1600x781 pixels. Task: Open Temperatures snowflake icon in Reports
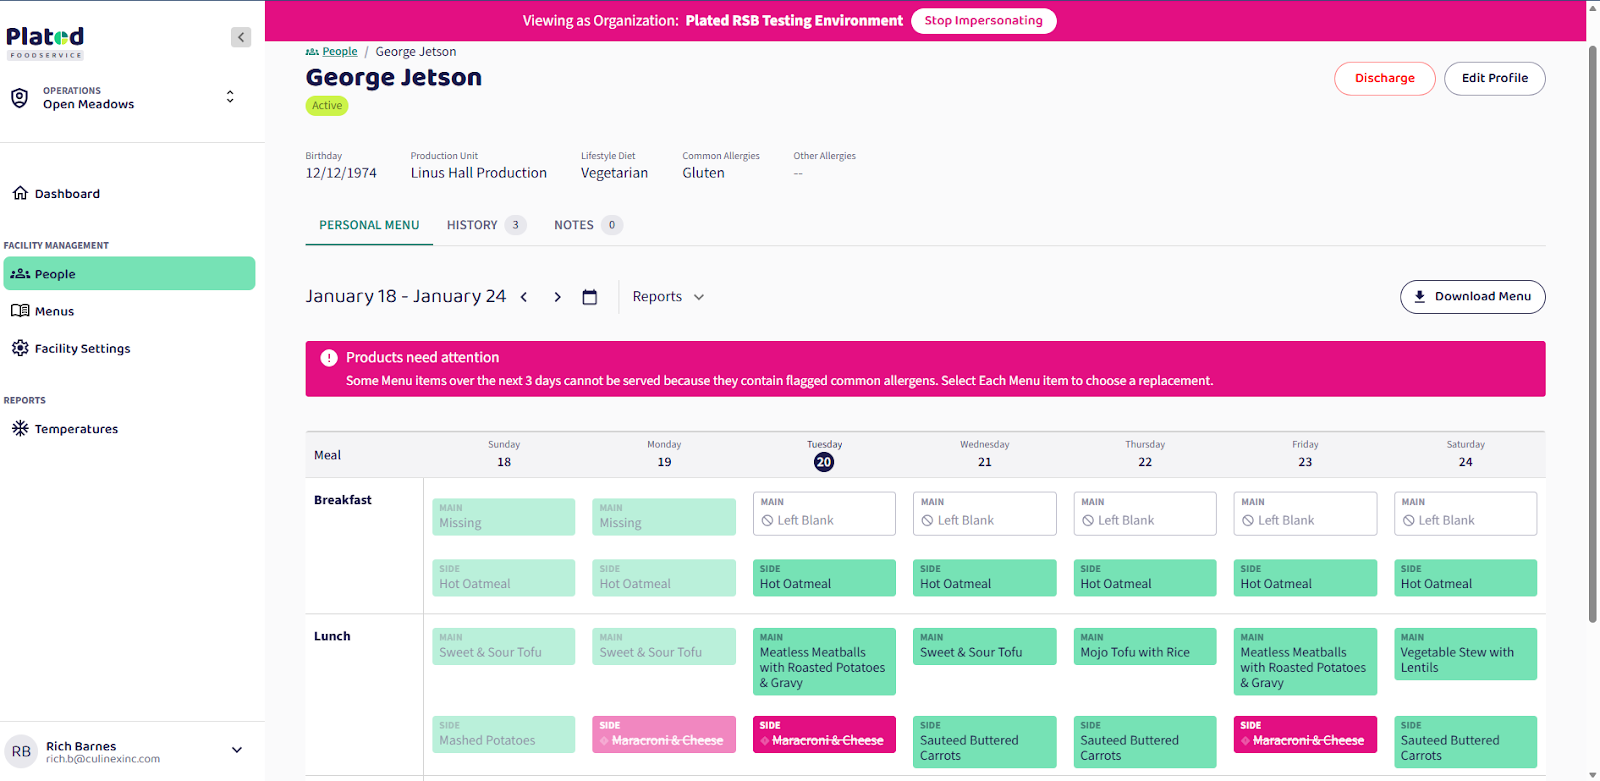(20, 428)
